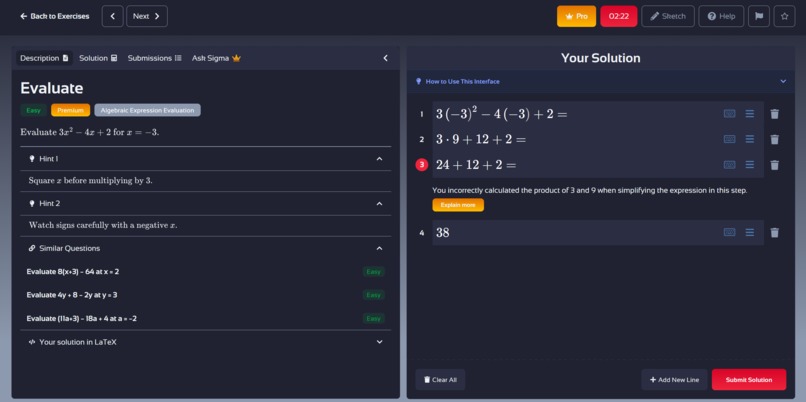Click the 02:22 timer

tap(618, 16)
